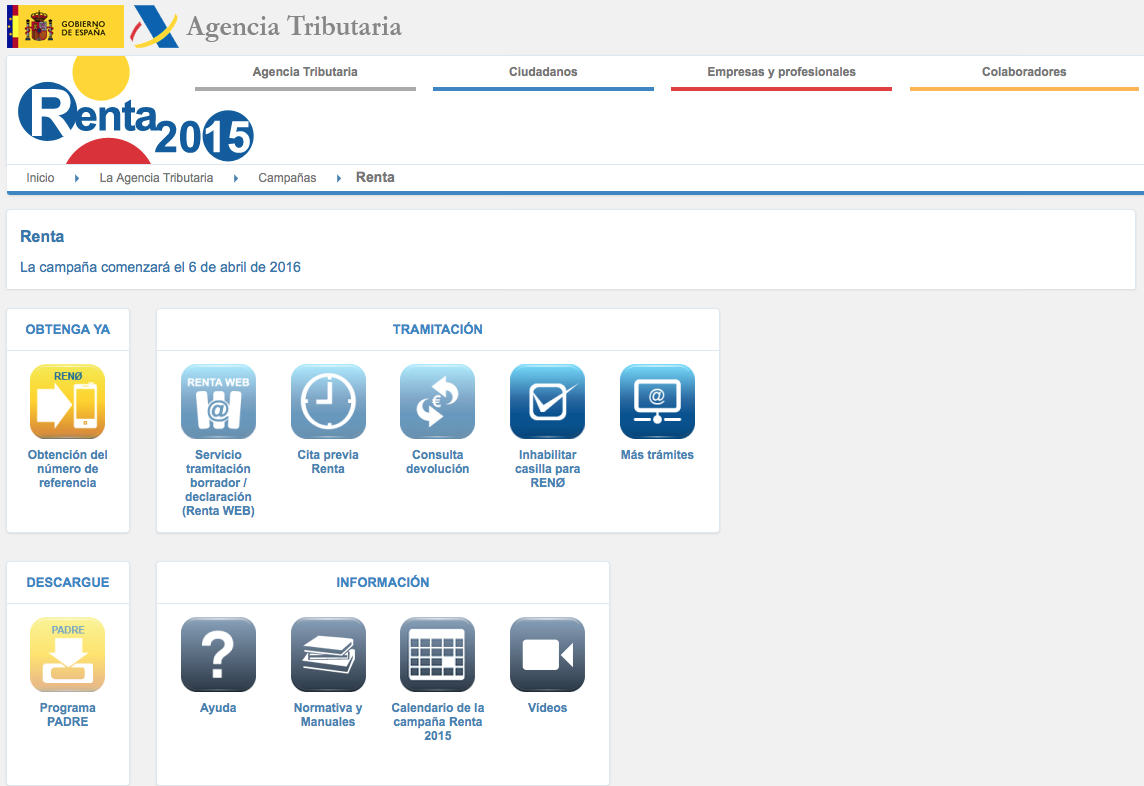Go to the Colaboradores tab
The width and height of the screenshot is (1144, 786).
pos(1024,72)
